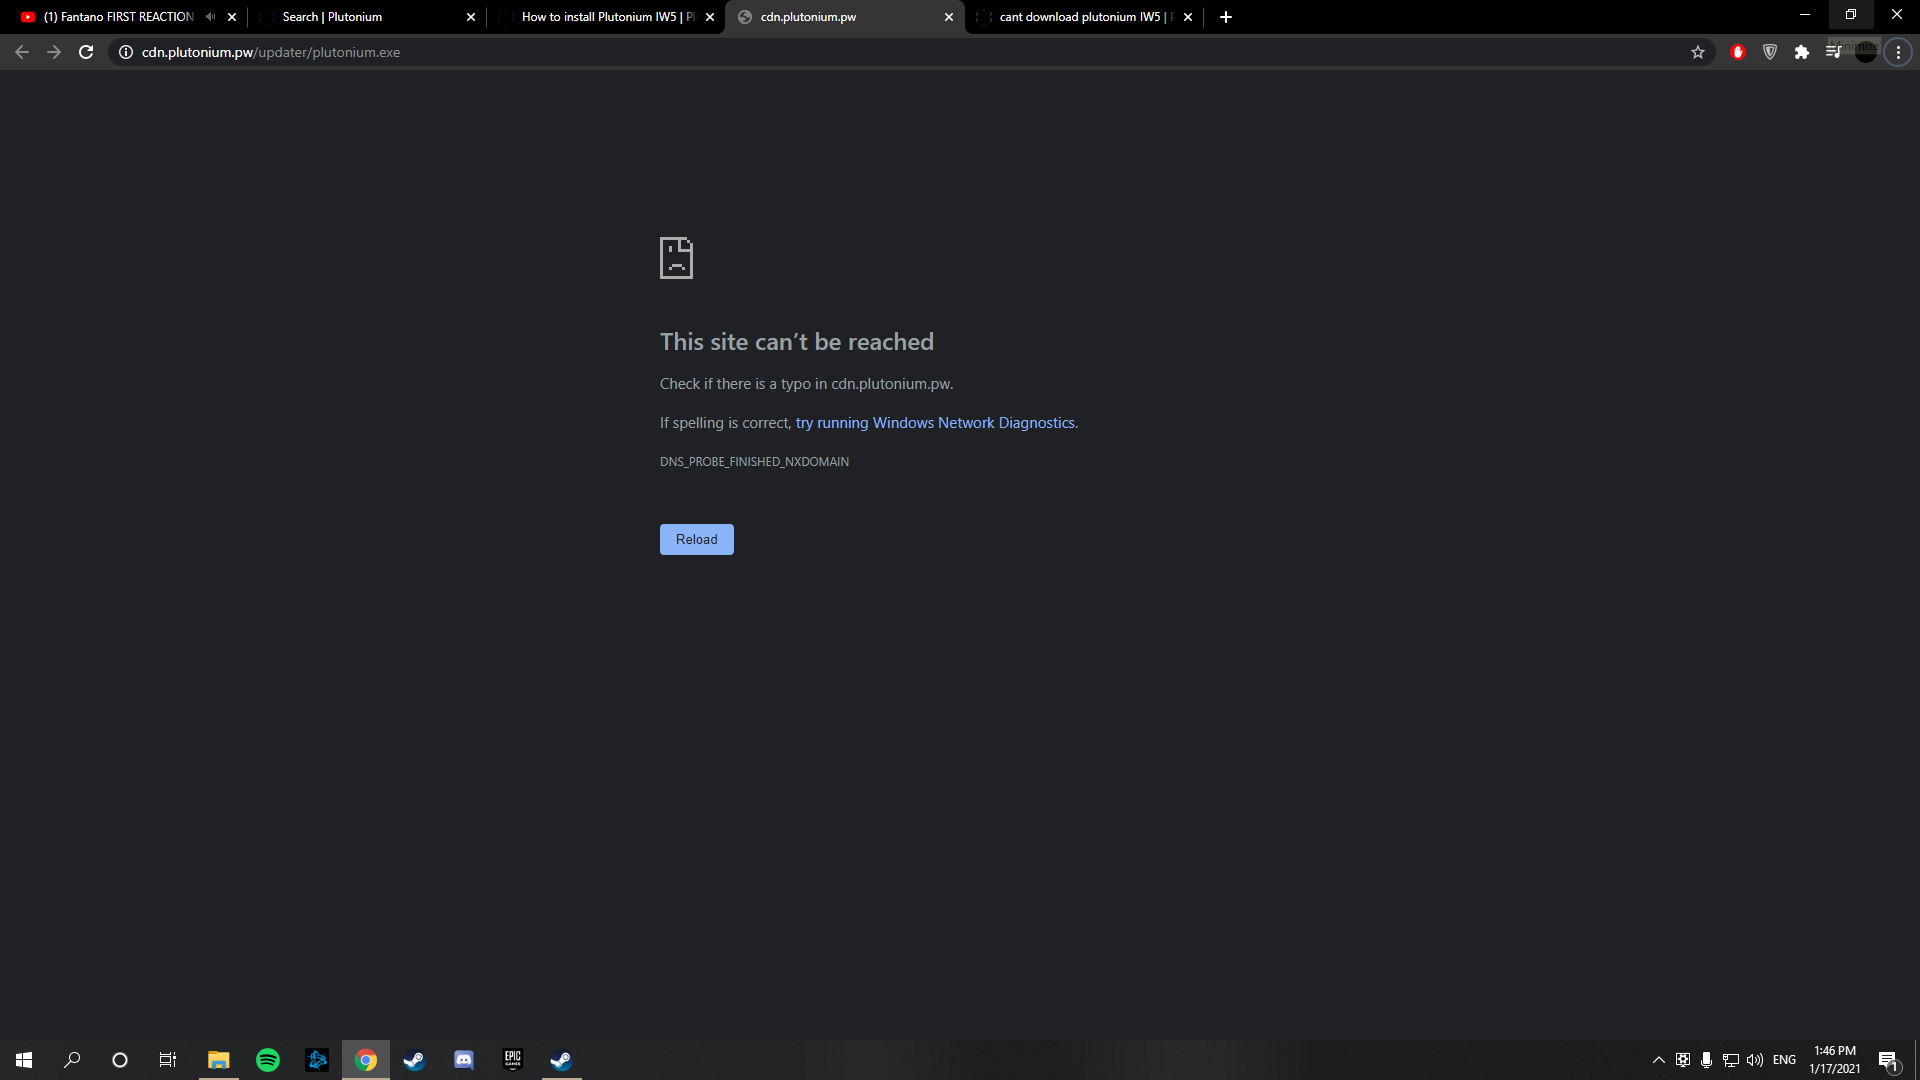Switch to cant download plutonium IW5 tab
This screenshot has height=1080, width=1920.
coord(1083,17)
